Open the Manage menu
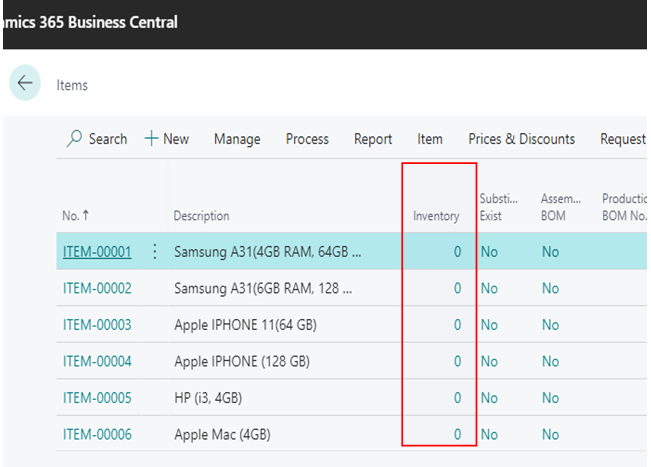651x467 pixels. [x=237, y=139]
